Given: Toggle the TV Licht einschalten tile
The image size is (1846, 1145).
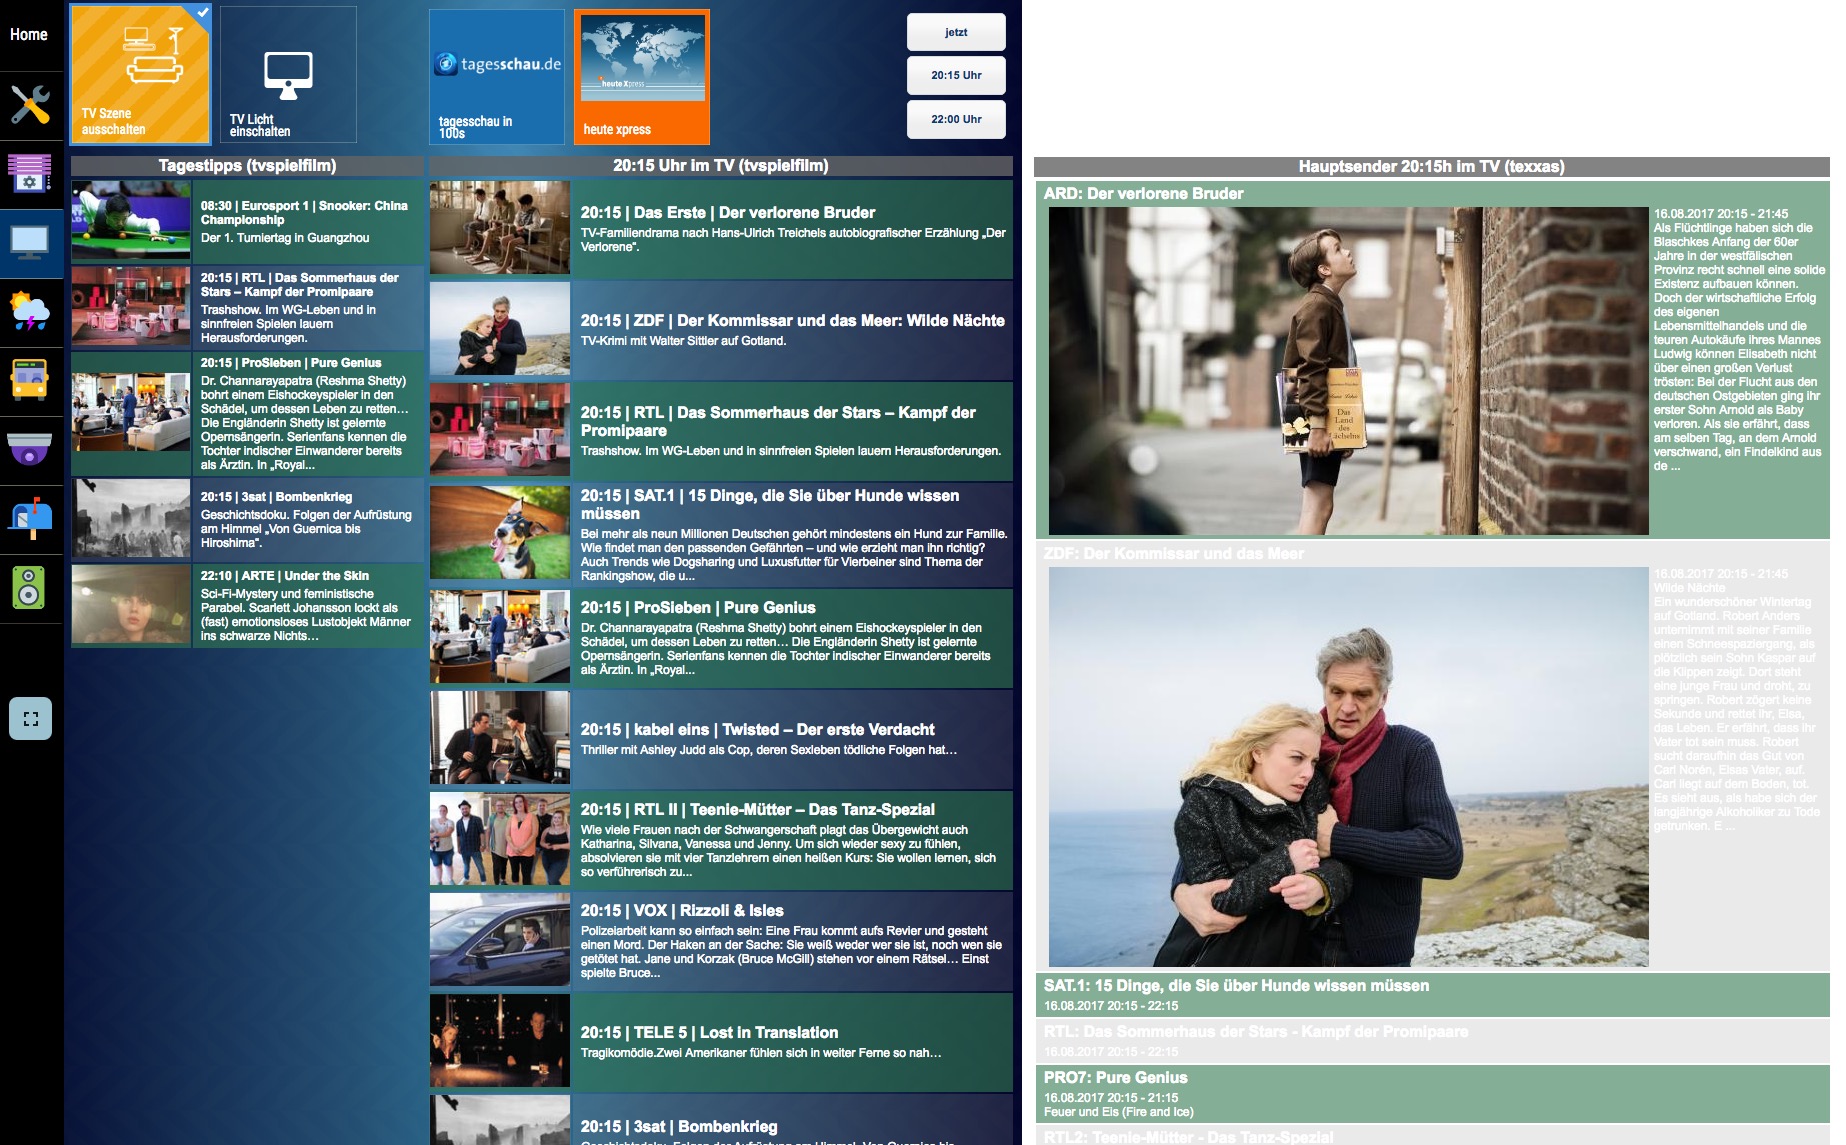Looking at the screenshot, I should 288,75.
